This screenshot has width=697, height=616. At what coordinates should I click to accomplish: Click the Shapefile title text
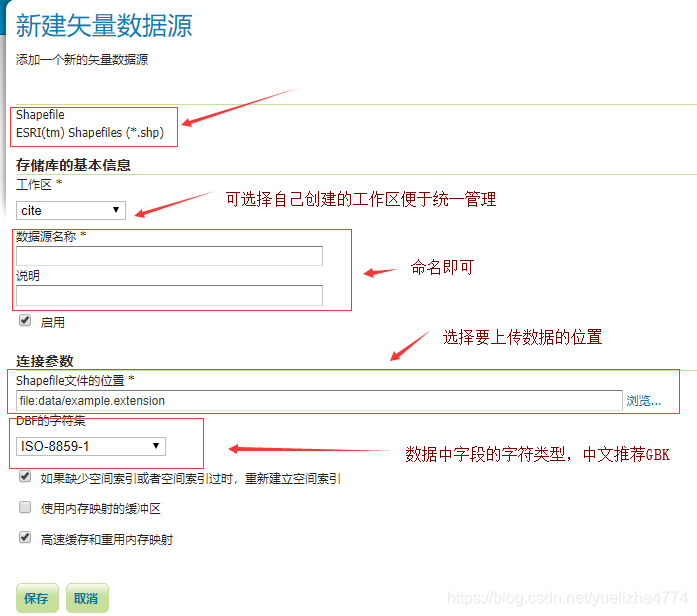click(40, 115)
